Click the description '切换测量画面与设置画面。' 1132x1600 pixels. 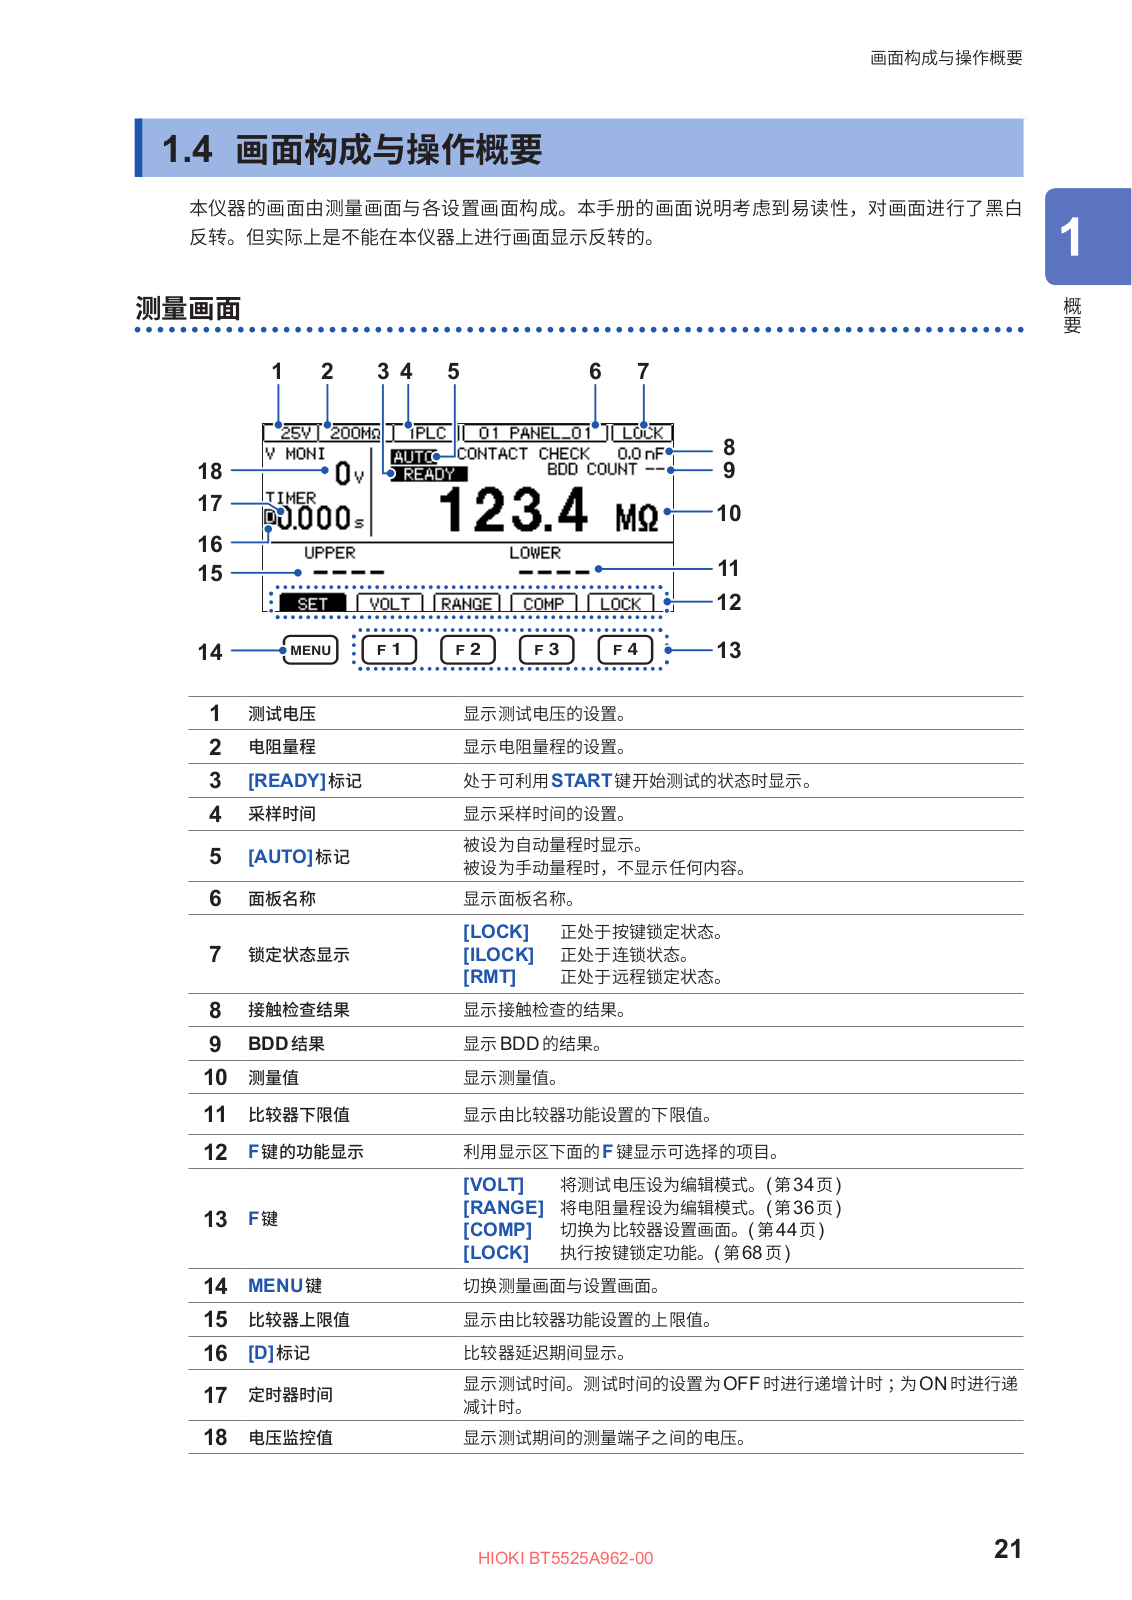pyautogui.click(x=562, y=1286)
